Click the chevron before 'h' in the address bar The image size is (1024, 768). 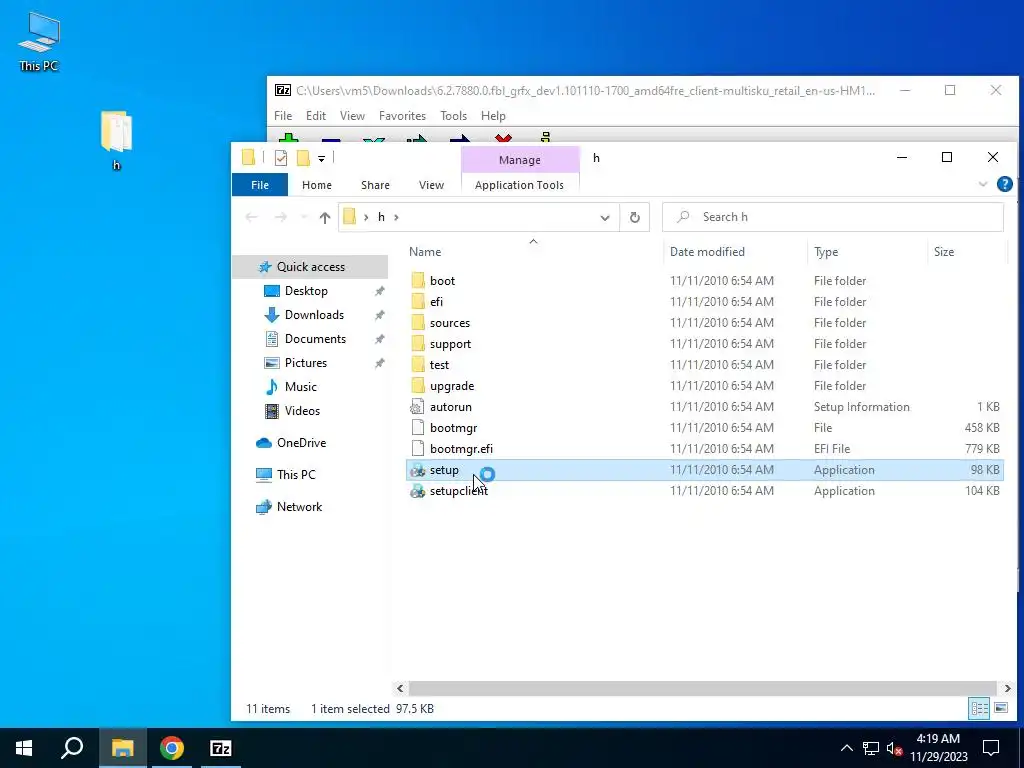366,217
